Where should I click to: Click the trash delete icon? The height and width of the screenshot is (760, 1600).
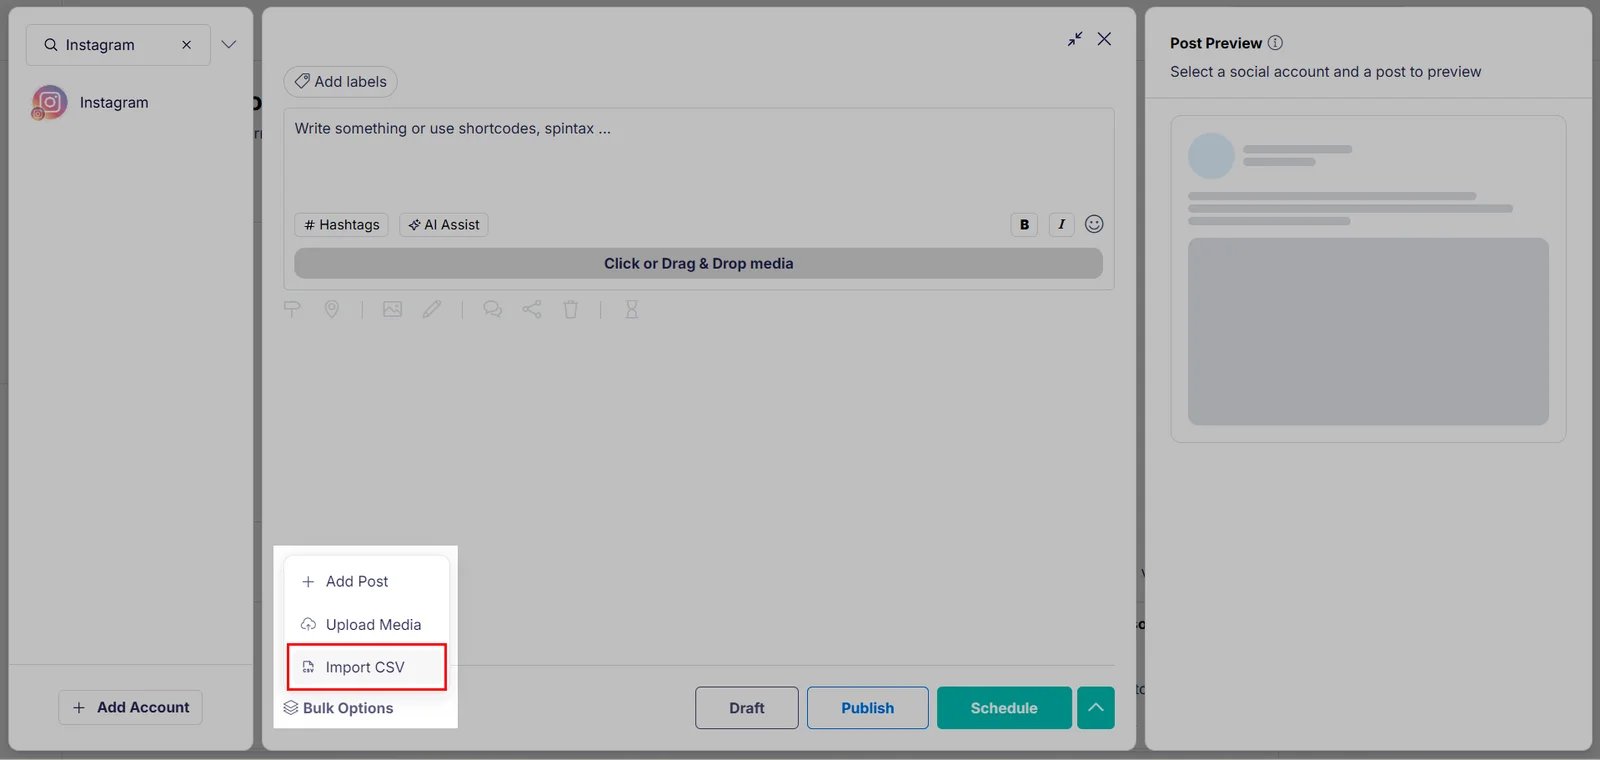(x=571, y=310)
